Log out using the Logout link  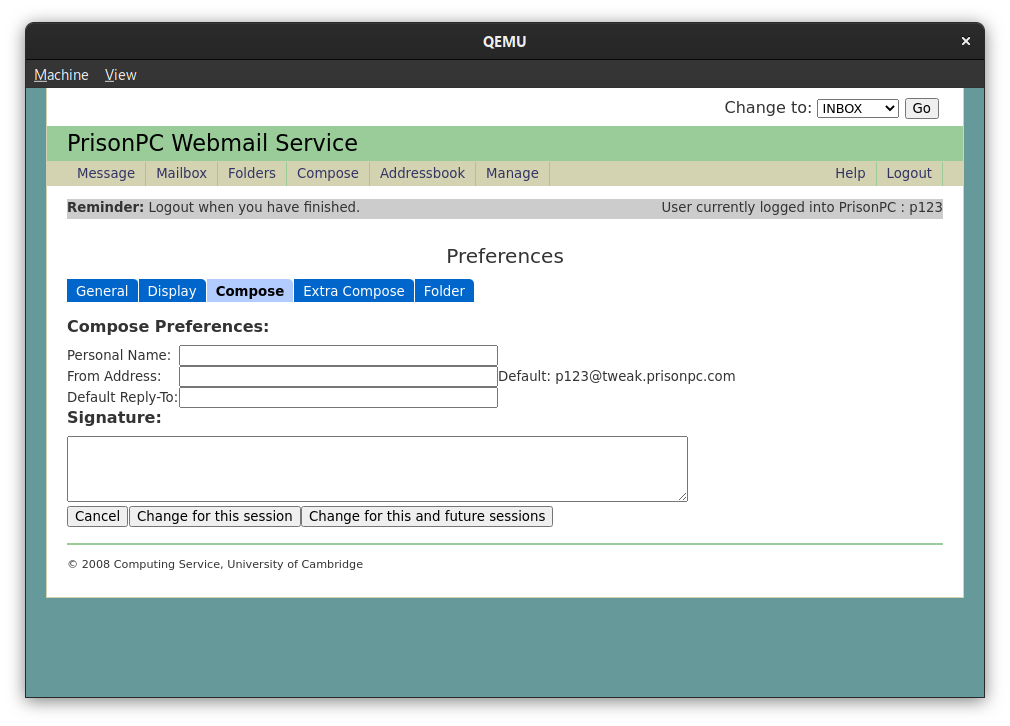coord(909,173)
